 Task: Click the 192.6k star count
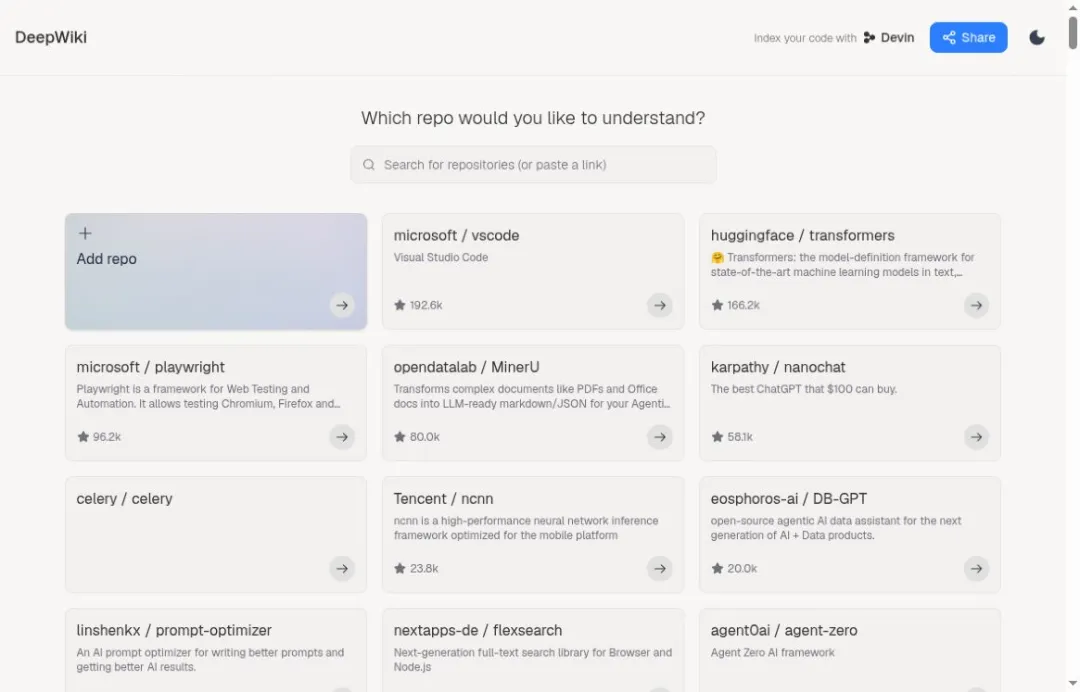pyautogui.click(x=426, y=305)
